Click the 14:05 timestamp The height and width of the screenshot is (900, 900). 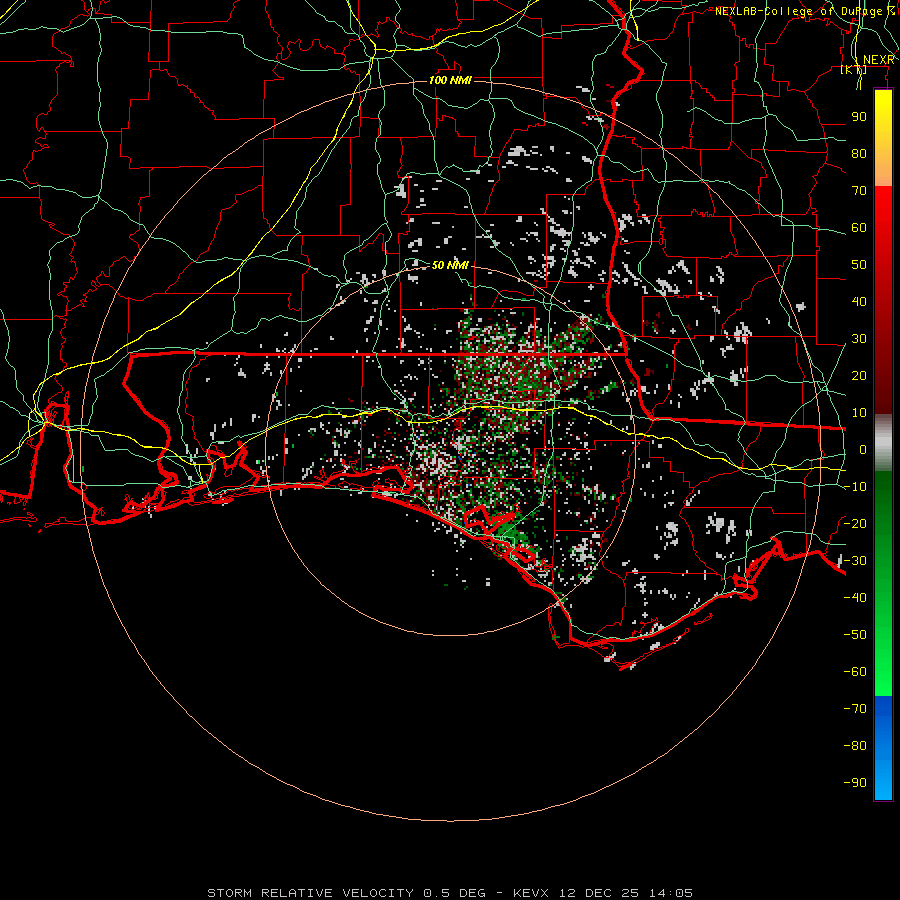(671, 893)
